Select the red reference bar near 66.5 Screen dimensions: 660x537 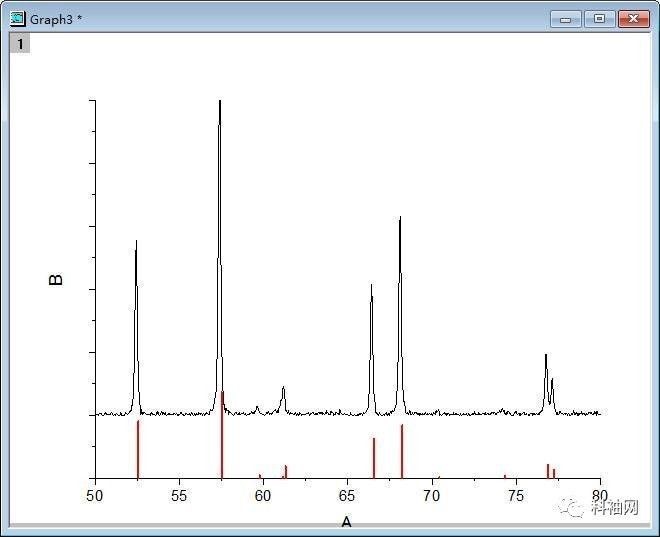(374, 458)
